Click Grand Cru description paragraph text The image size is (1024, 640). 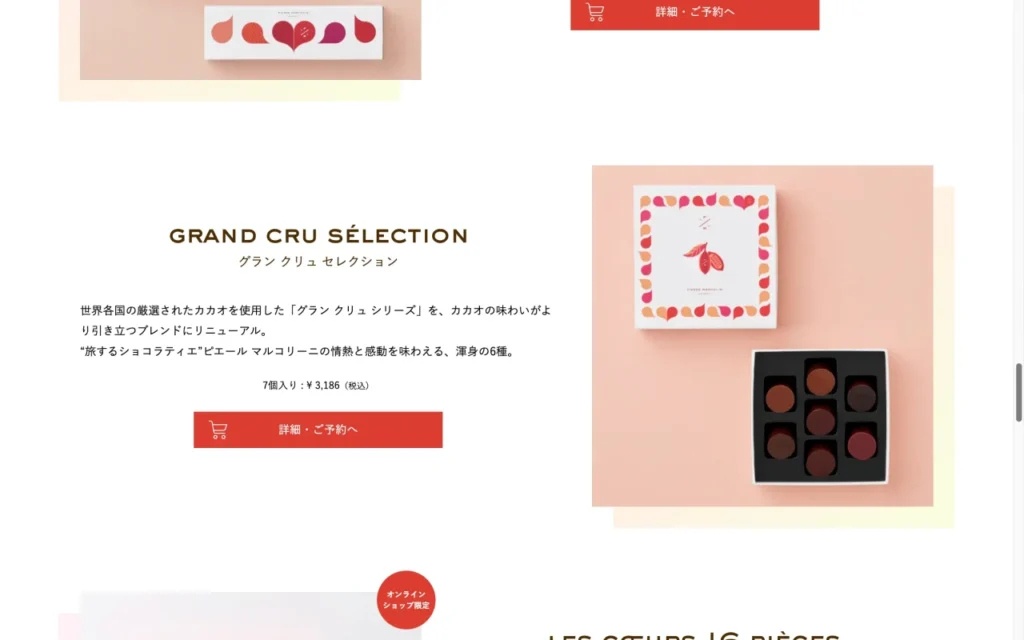[x=315, y=330]
